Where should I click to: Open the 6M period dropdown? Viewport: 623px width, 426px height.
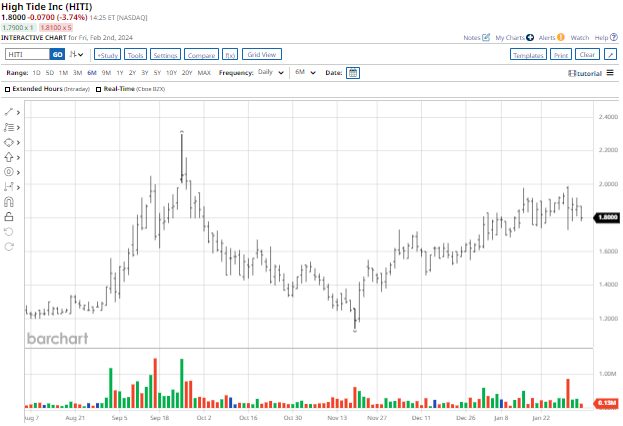pos(305,73)
